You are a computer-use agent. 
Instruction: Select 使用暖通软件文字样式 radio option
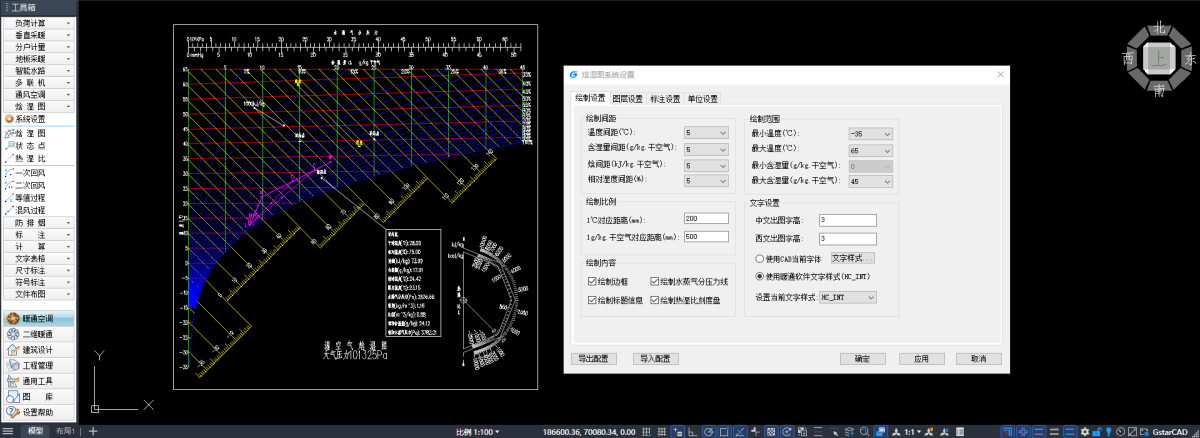[x=811, y=275]
